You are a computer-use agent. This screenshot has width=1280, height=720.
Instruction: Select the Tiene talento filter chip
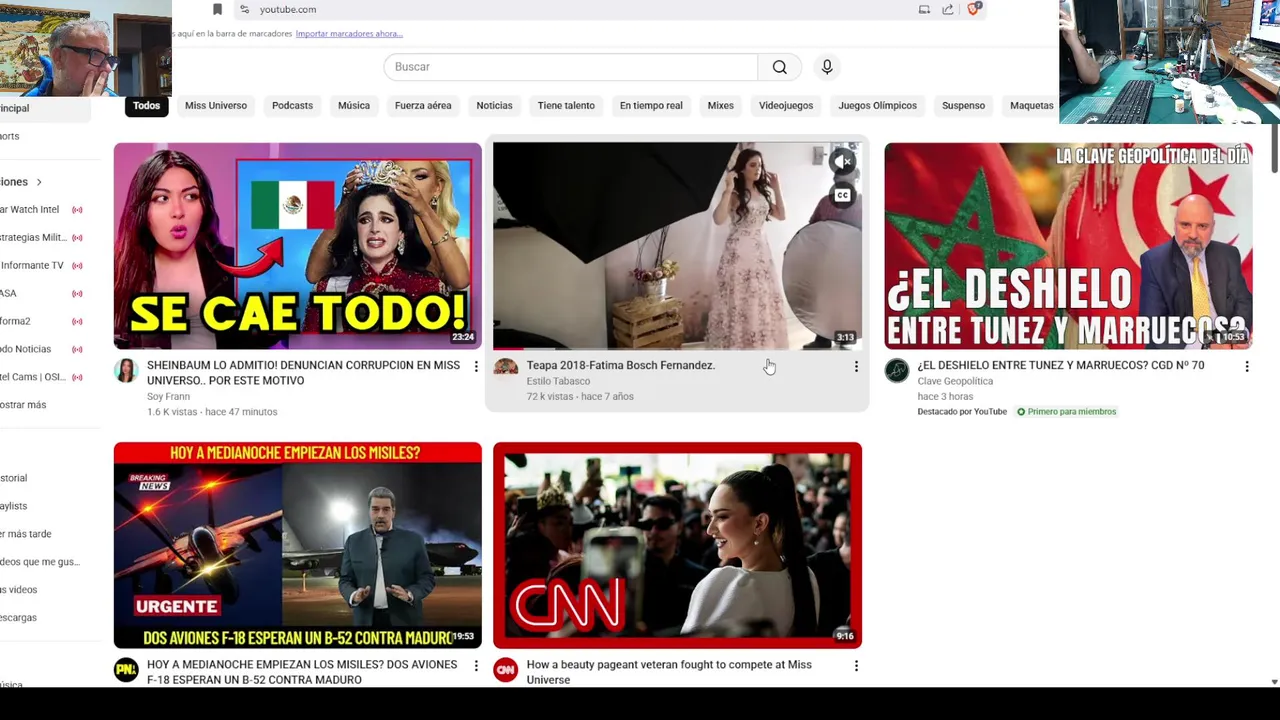566,105
